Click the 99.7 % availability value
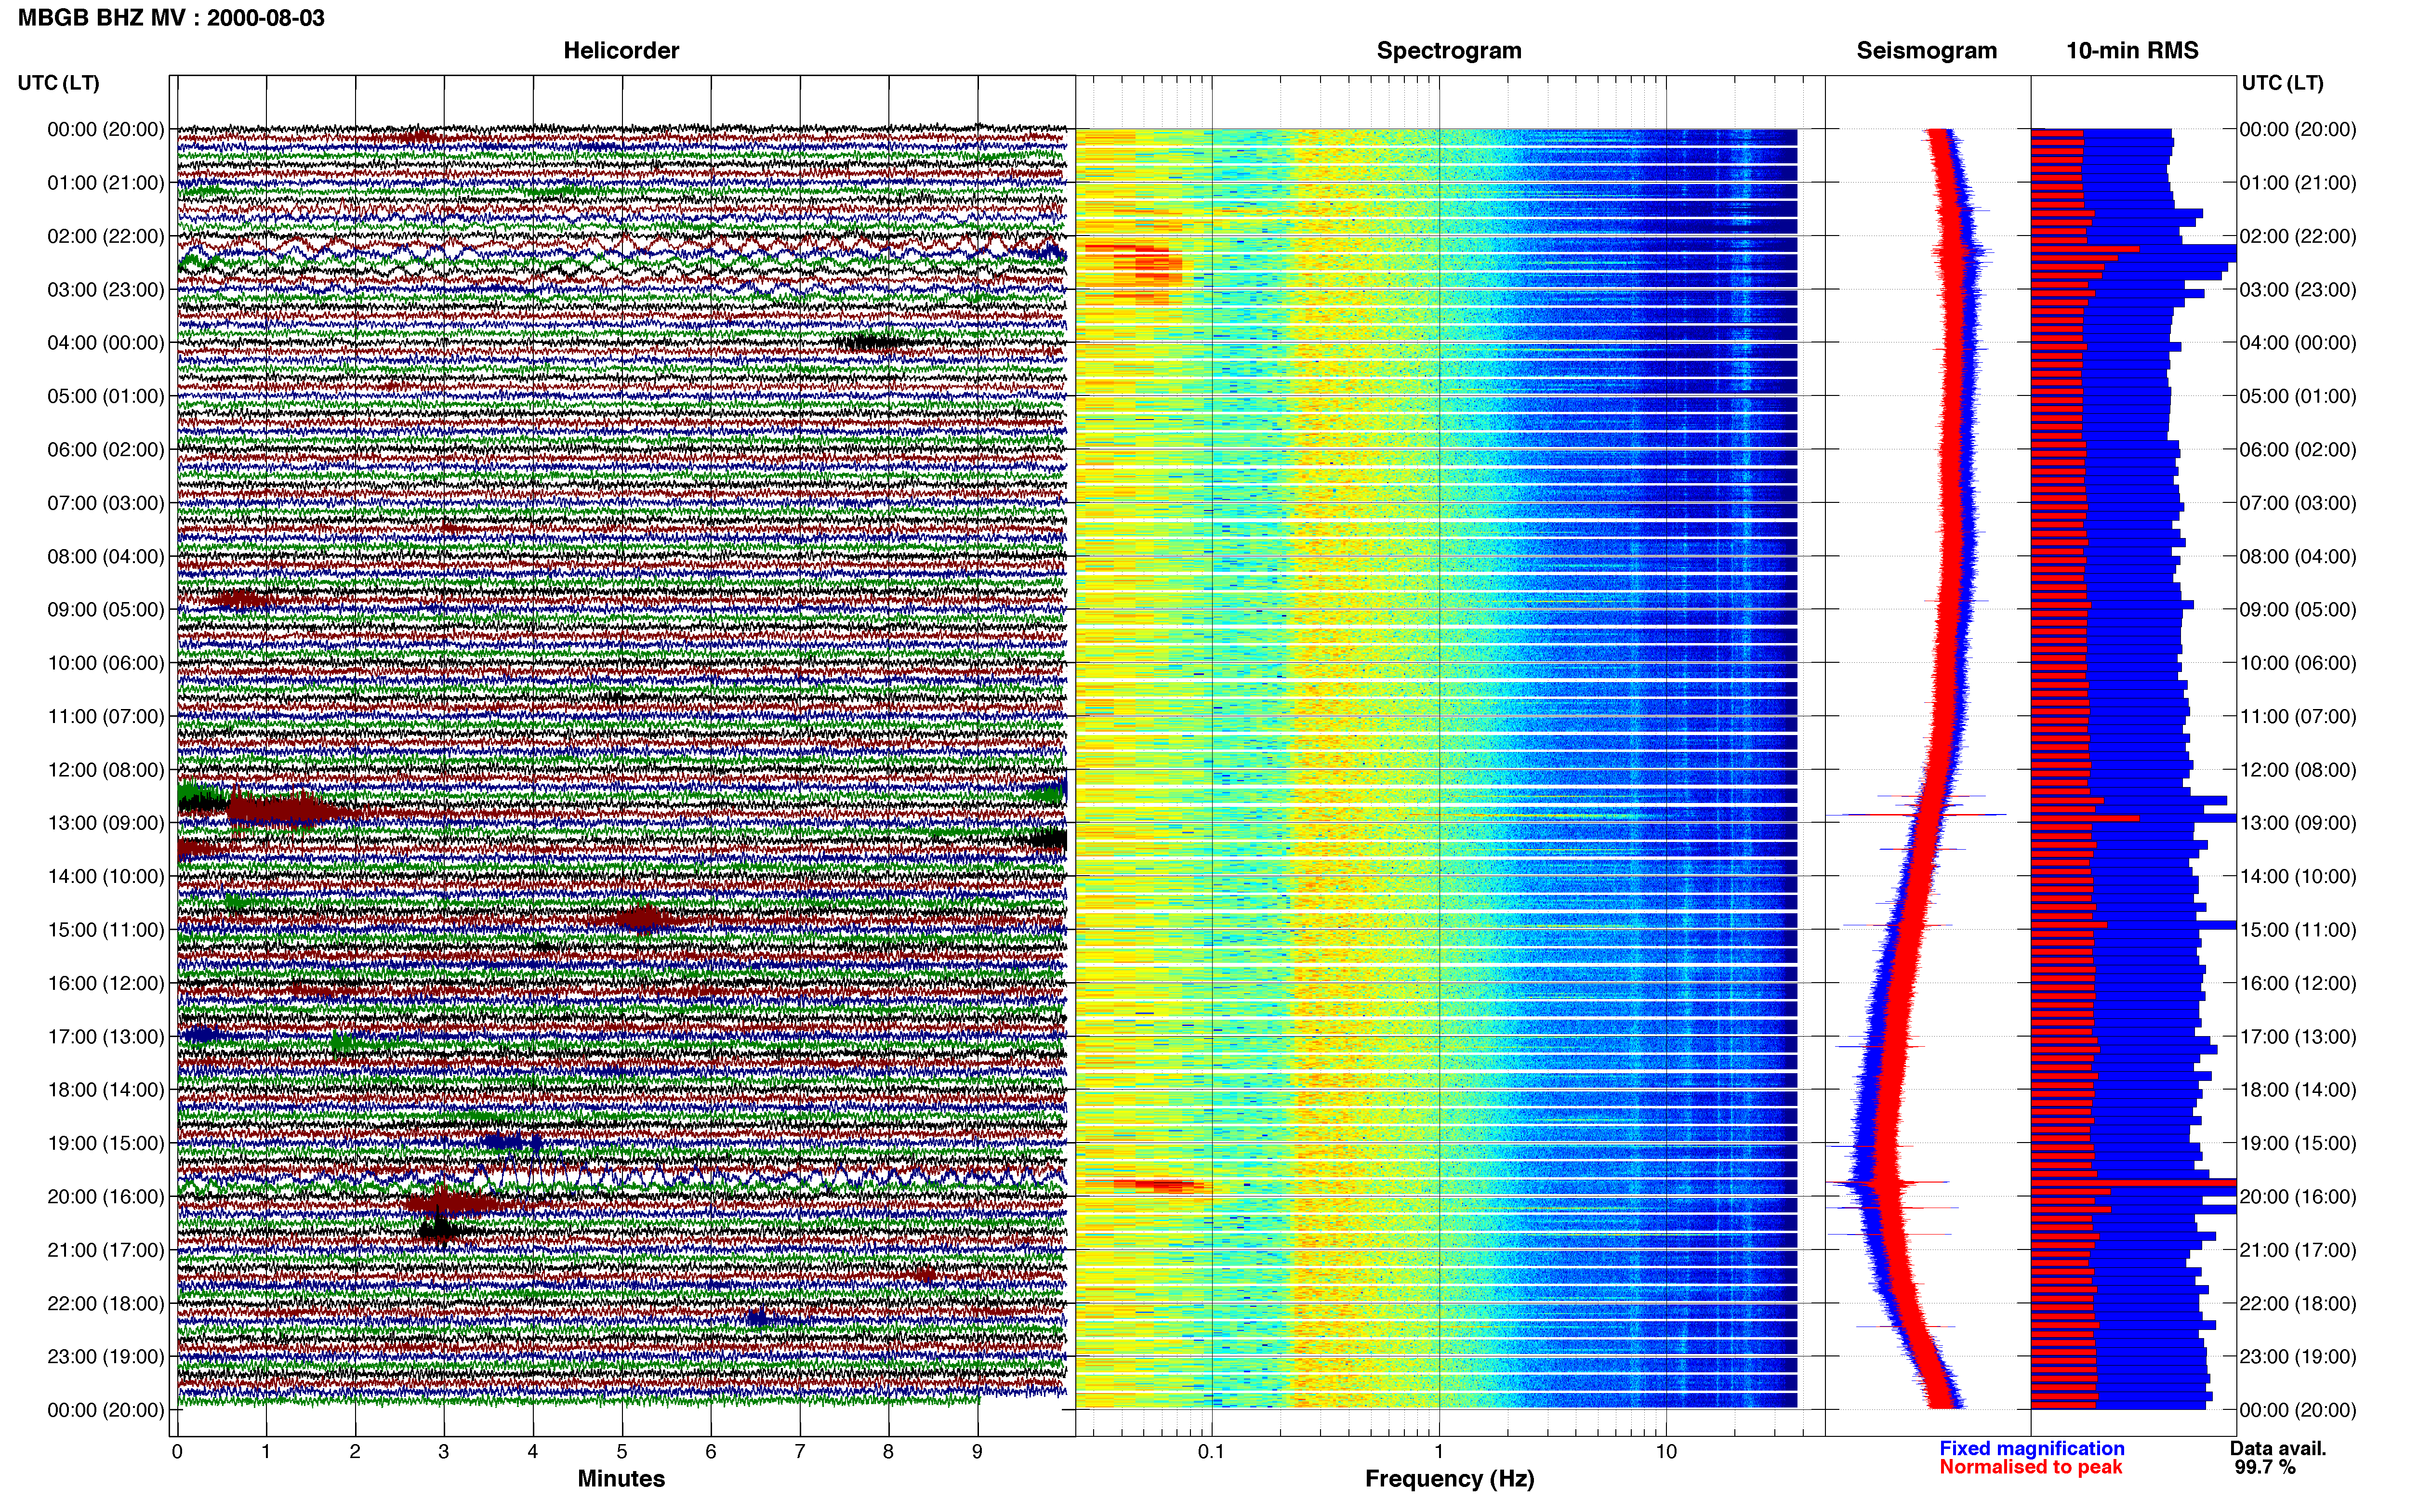Screen dimensions: 2418x1512 pos(2265,1467)
